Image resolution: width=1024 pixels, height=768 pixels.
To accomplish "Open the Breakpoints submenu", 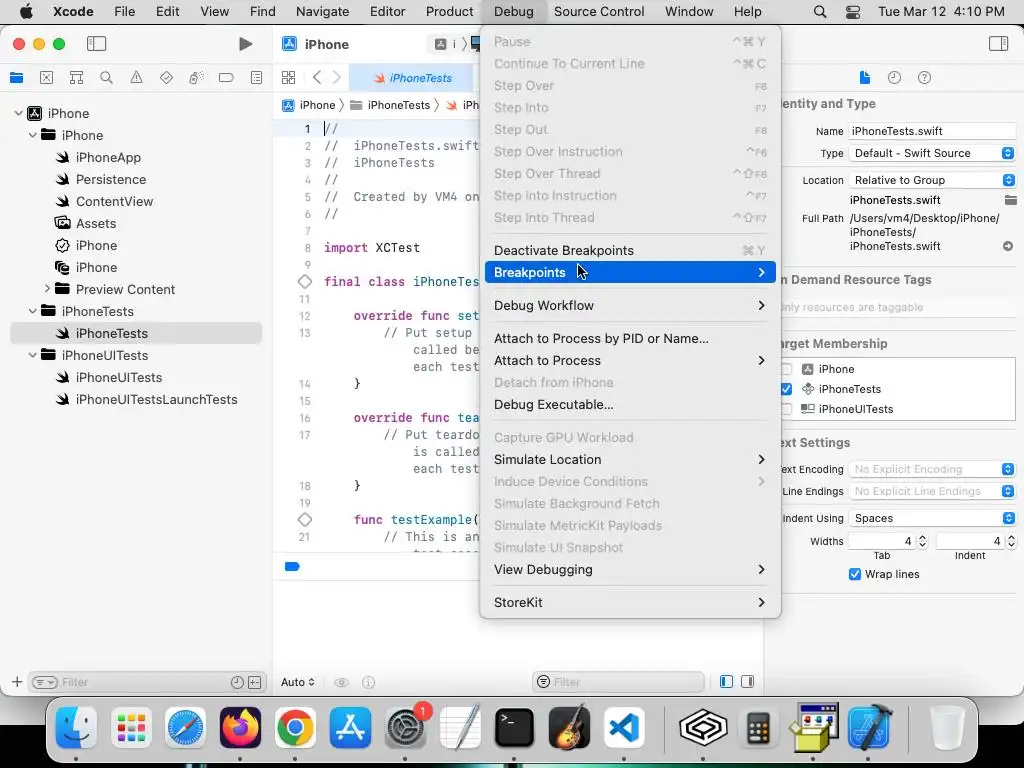I will (630, 272).
